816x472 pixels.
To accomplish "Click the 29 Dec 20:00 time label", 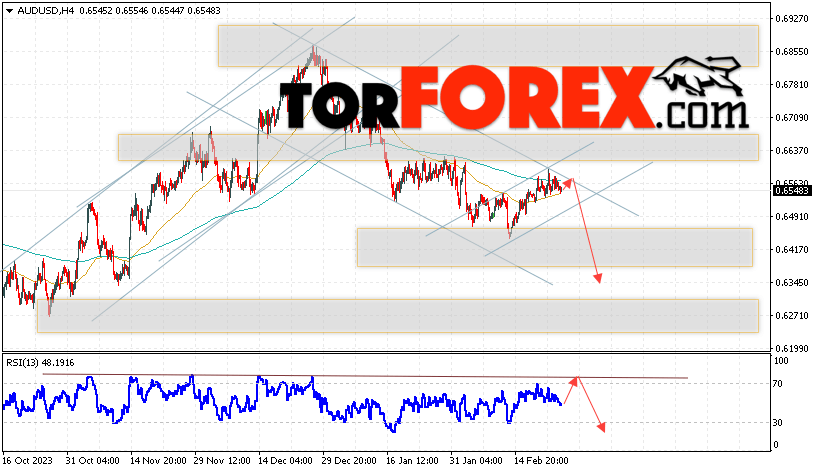I will [349, 461].
